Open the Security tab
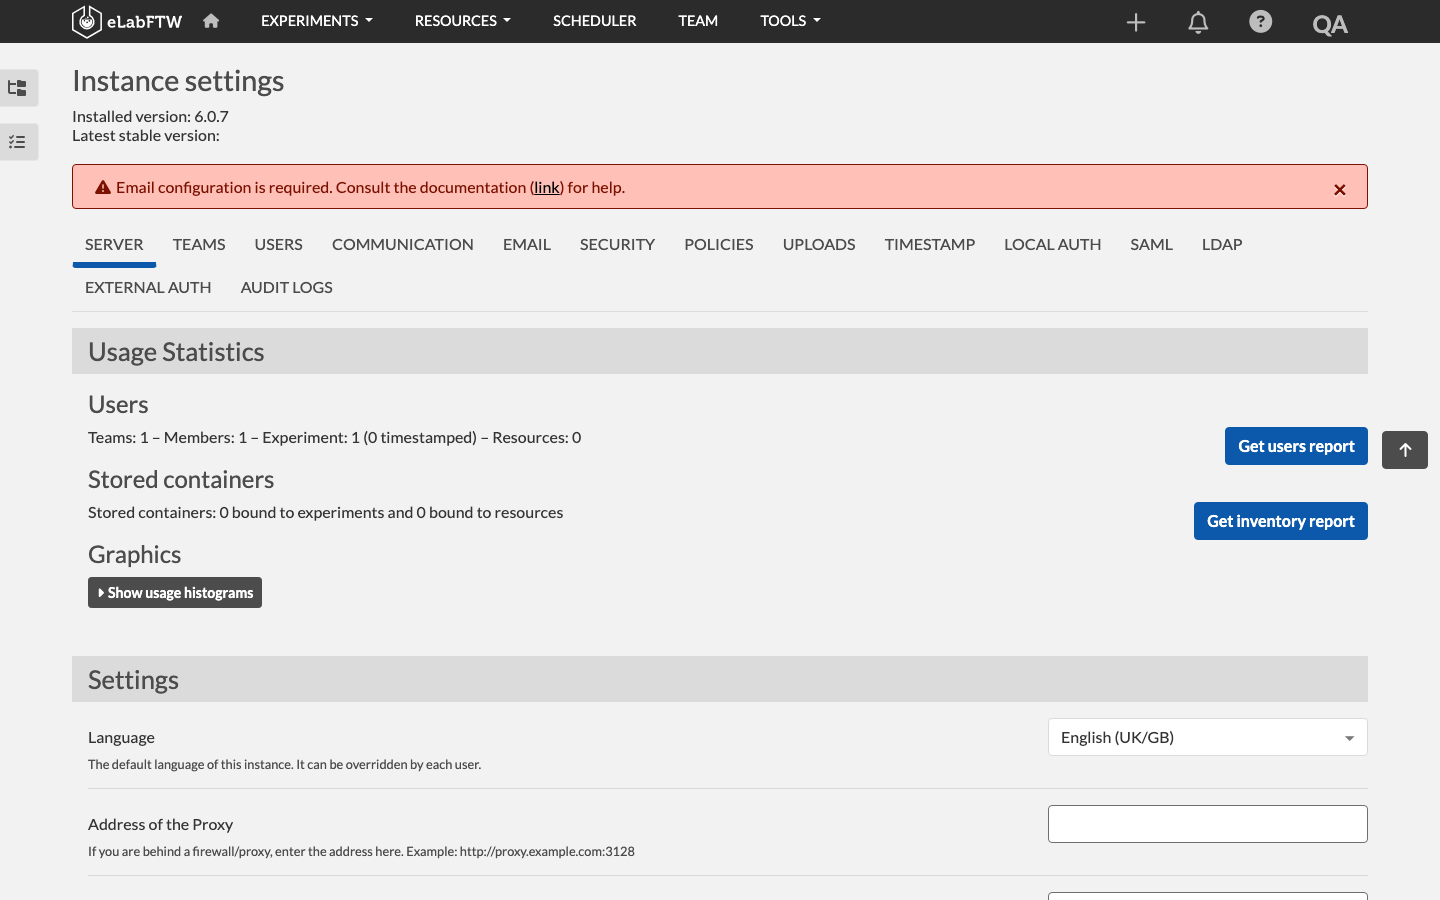Image resolution: width=1440 pixels, height=900 pixels. [x=617, y=245]
